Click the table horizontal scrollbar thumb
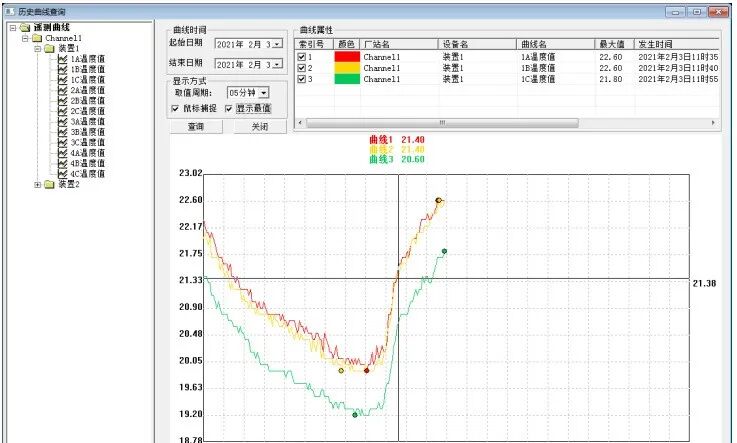This screenshot has height=443, width=737. click(442, 123)
